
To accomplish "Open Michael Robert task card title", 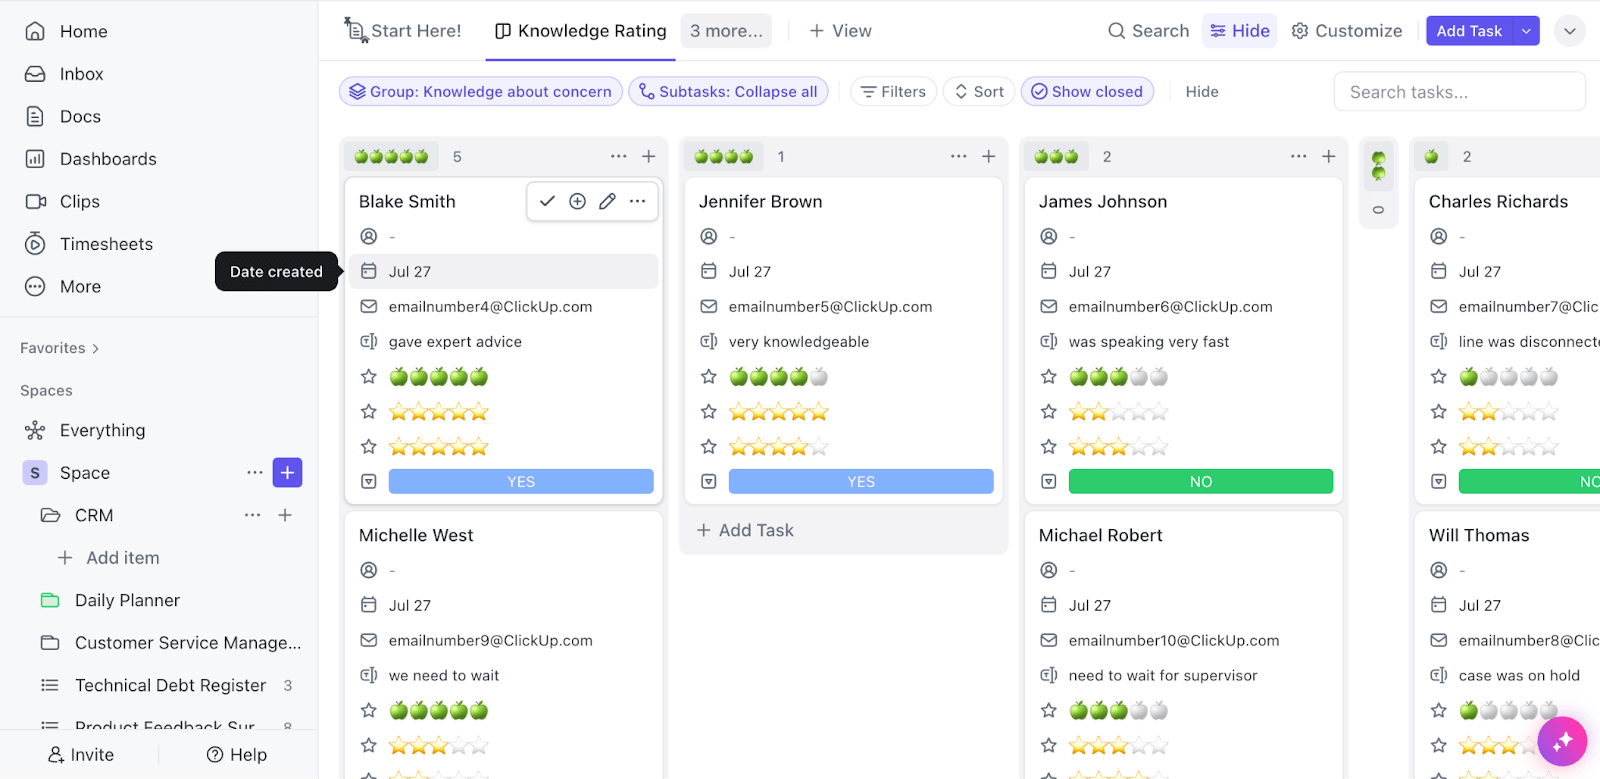I will 1100,535.
